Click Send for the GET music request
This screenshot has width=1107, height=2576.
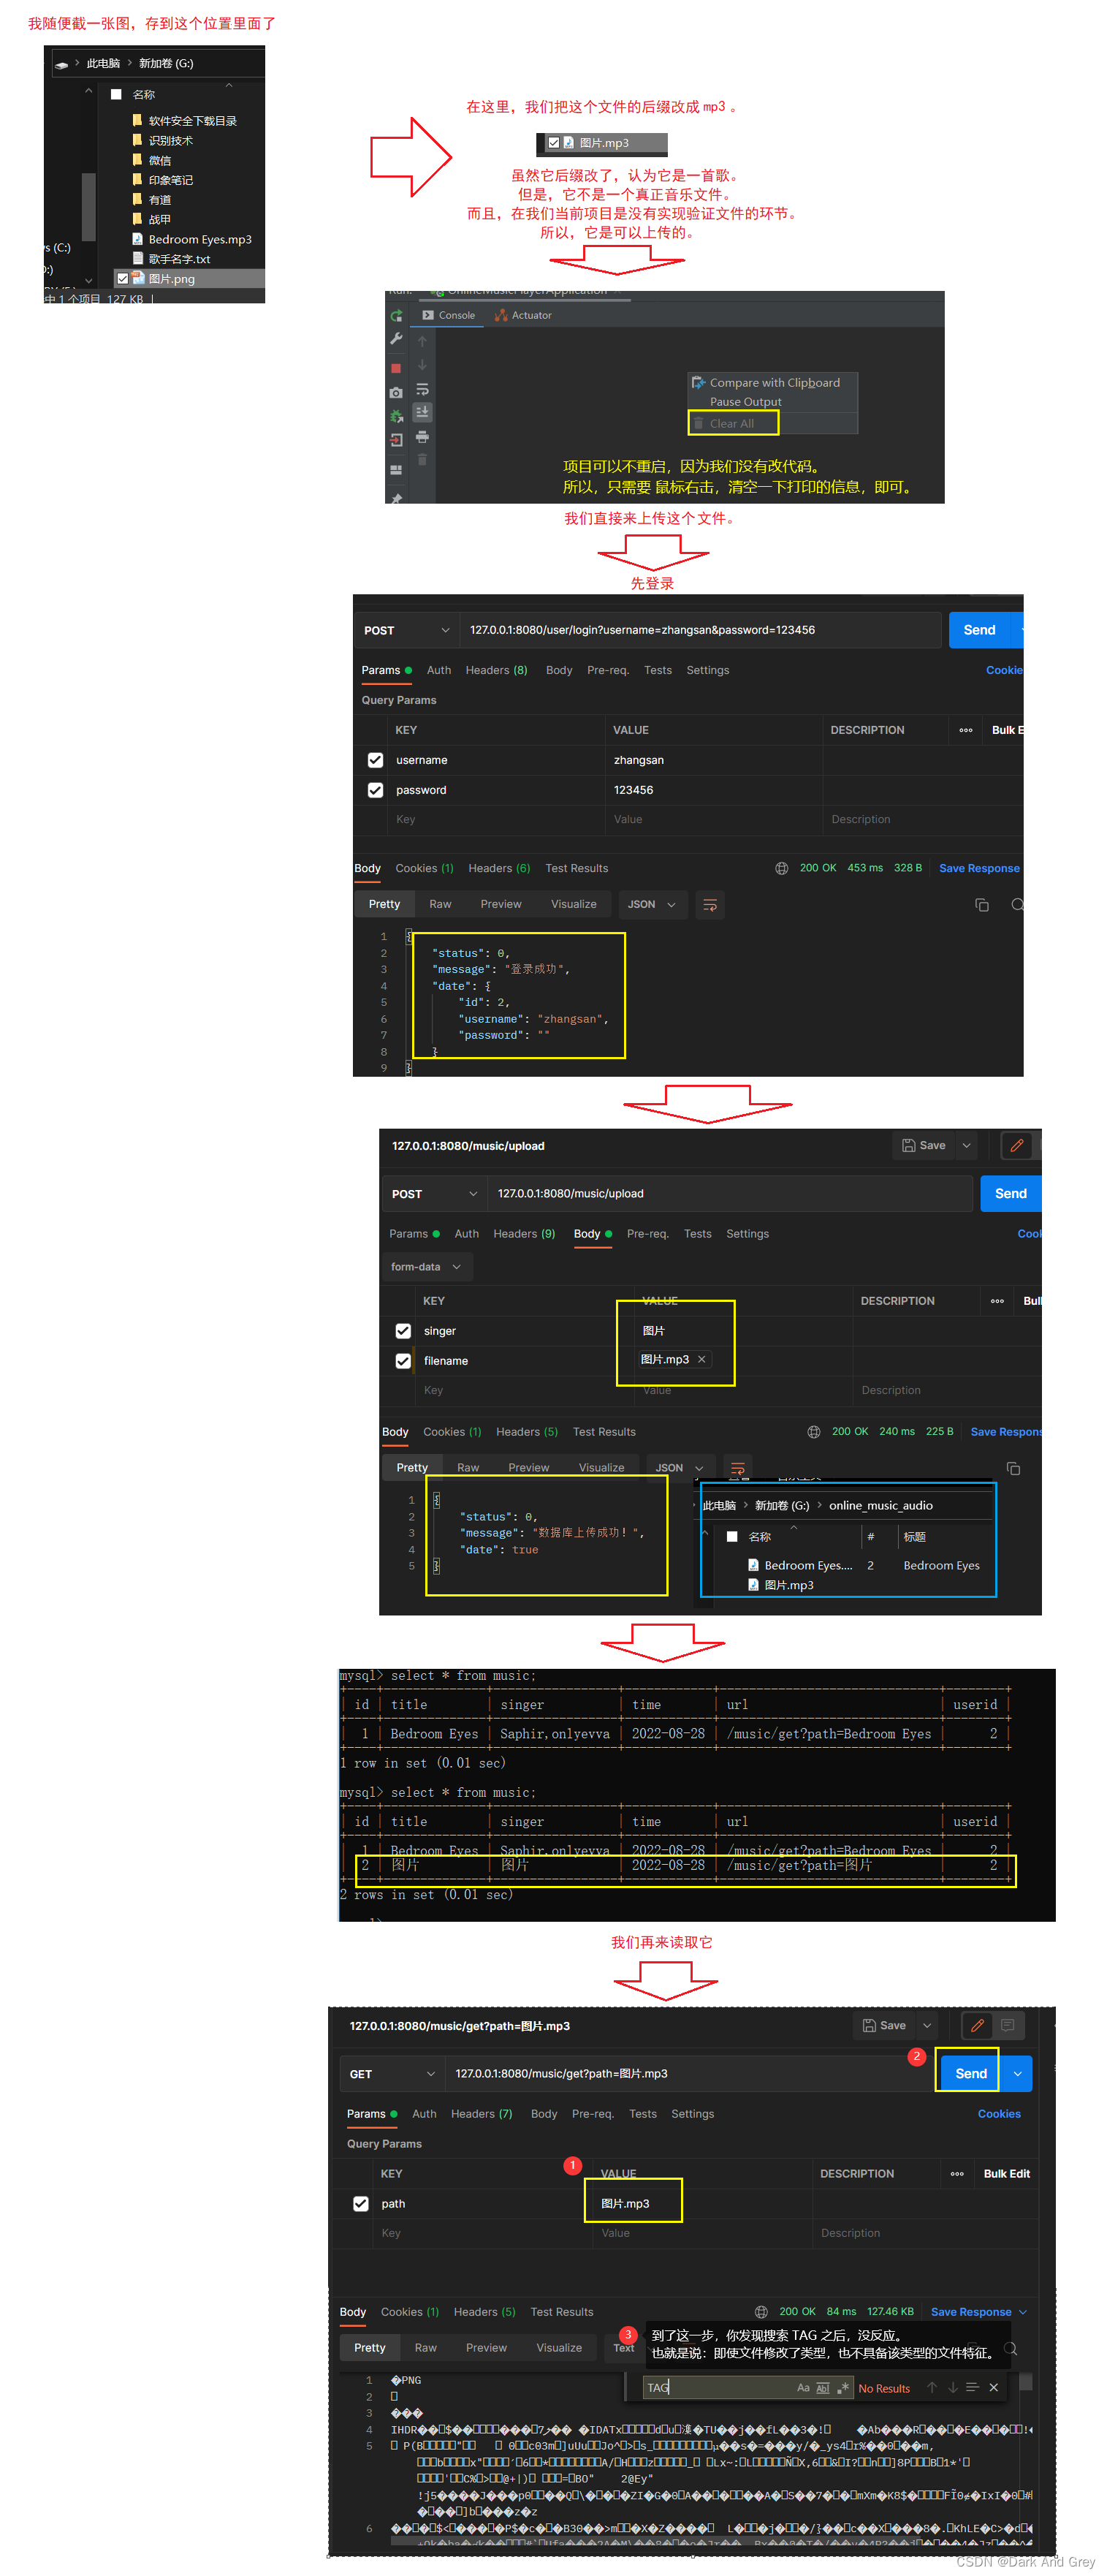pyautogui.click(x=971, y=2075)
